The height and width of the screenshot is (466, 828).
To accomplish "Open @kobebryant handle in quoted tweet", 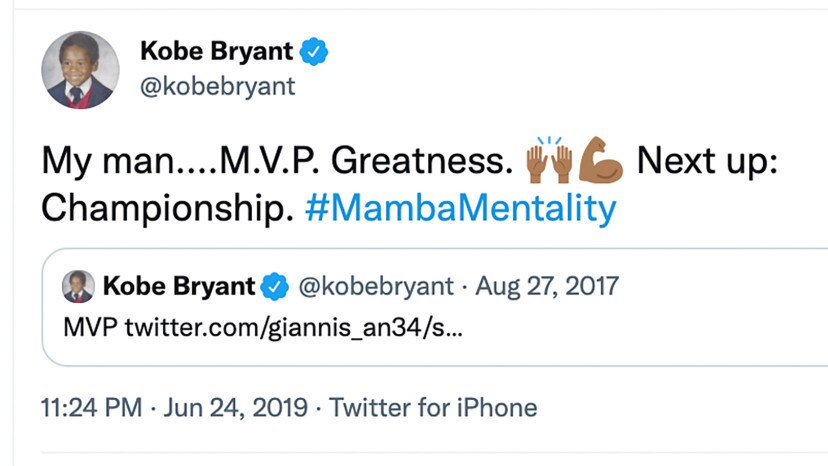I will [x=376, y=286].
